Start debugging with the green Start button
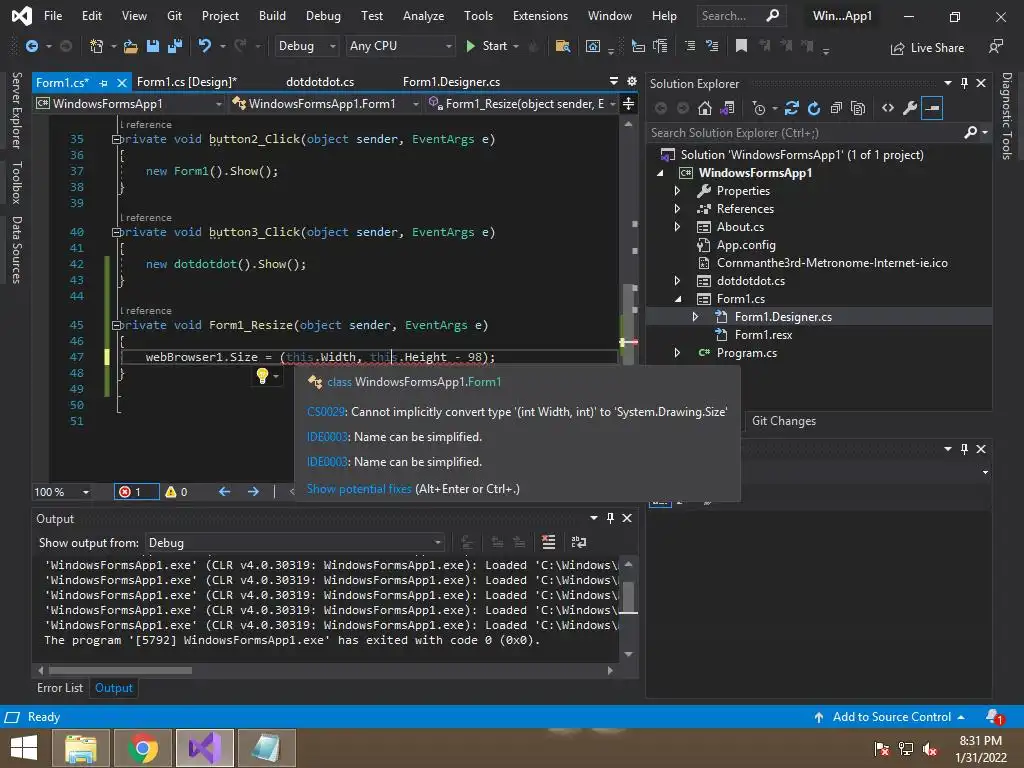 tap(487, 46)
